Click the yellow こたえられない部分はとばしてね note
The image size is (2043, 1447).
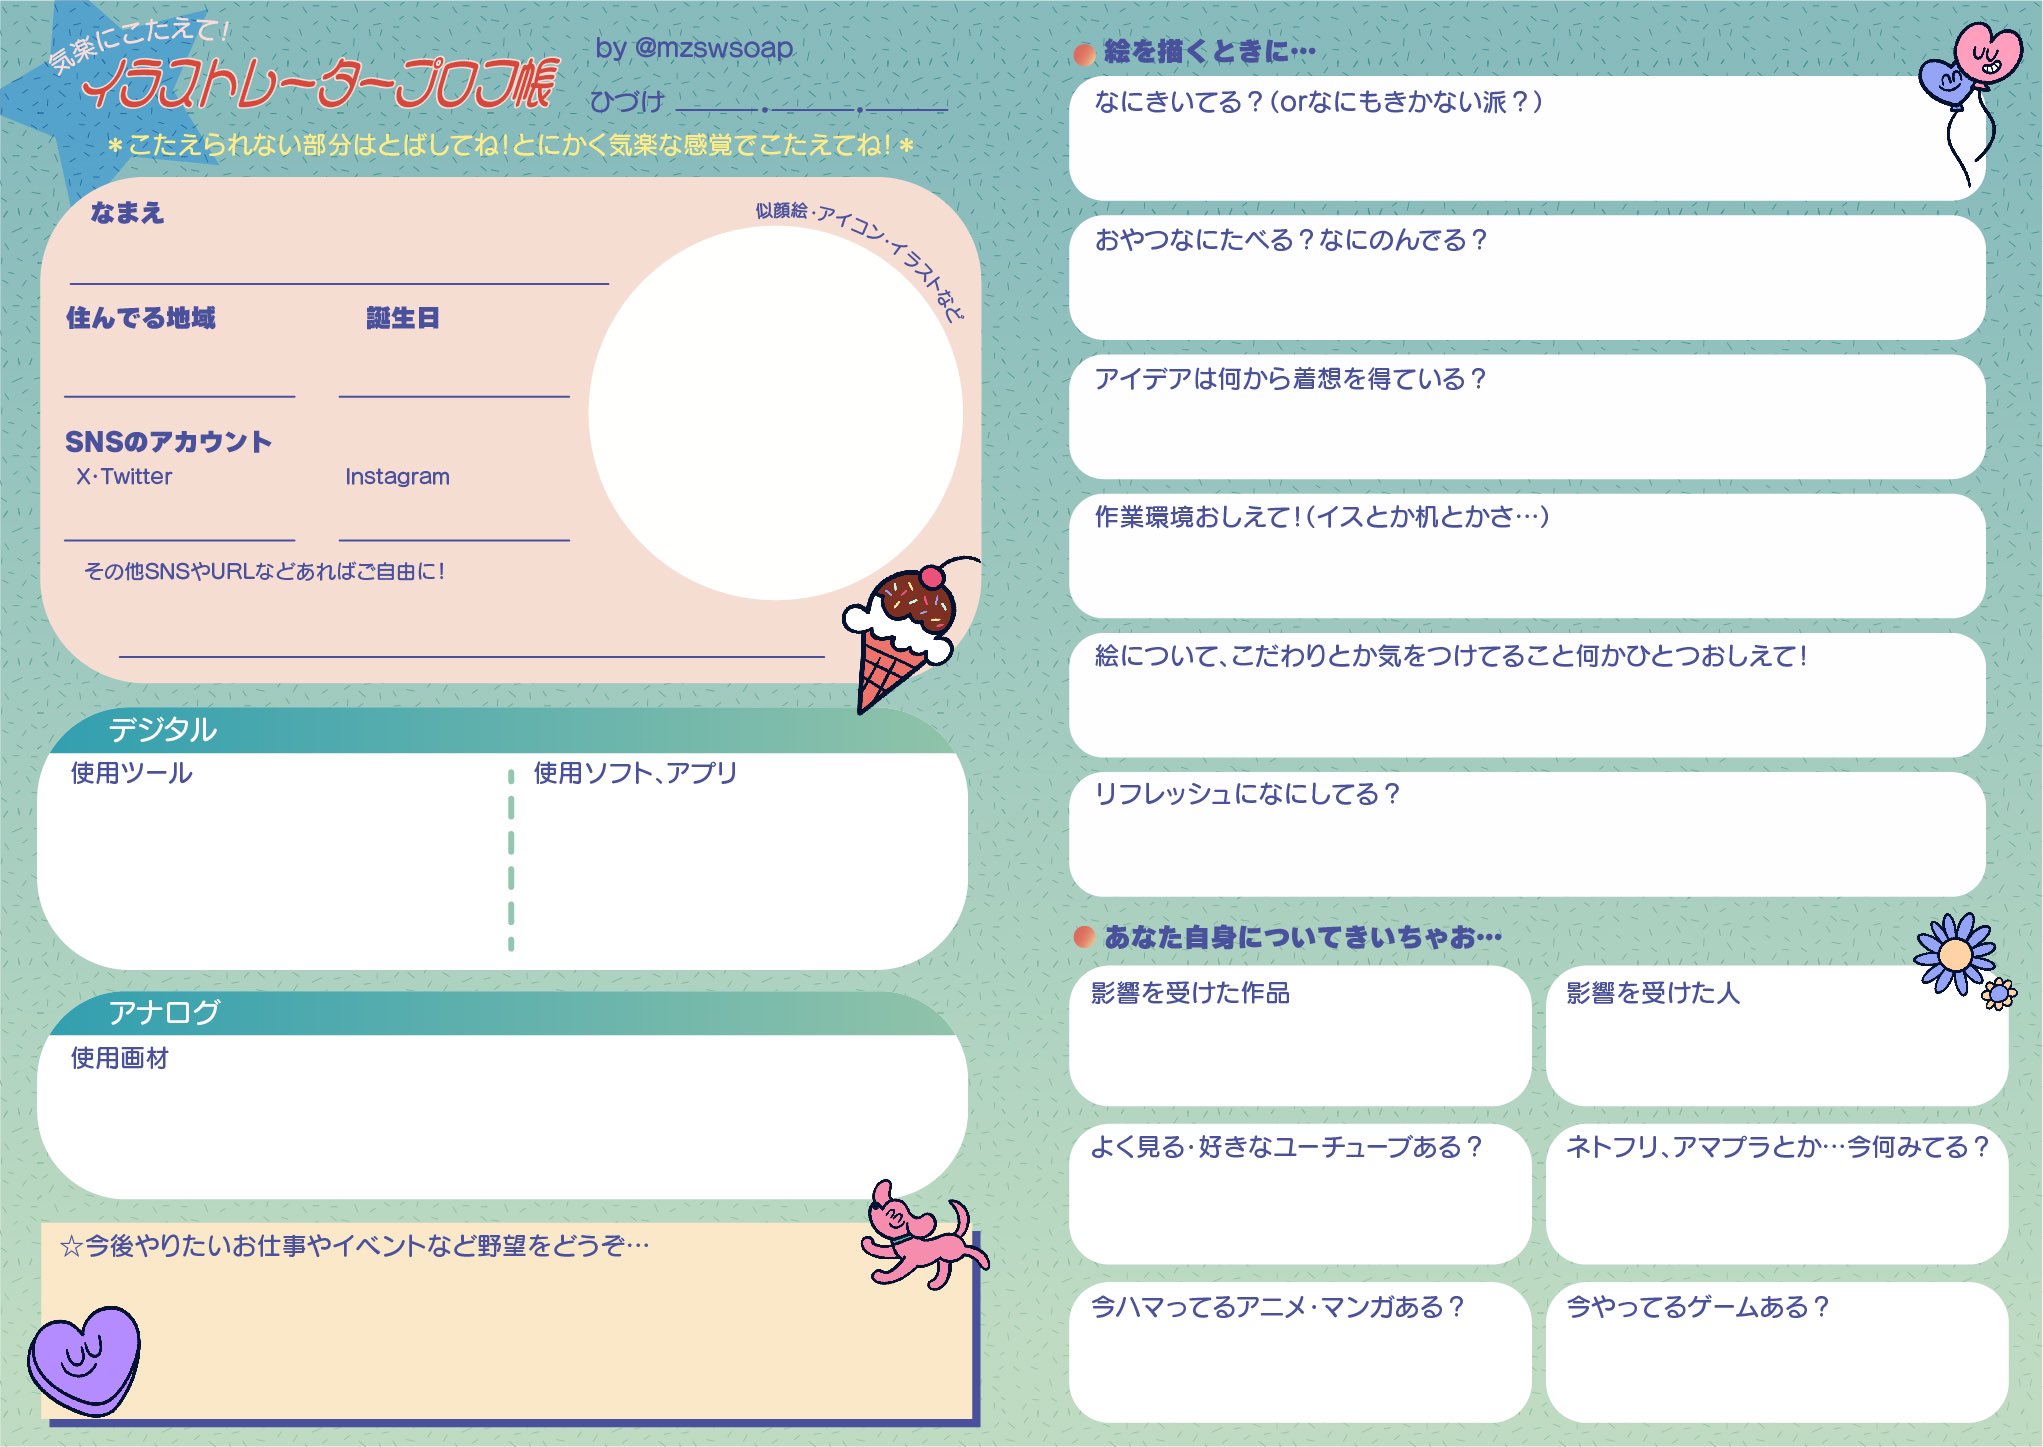(510, 145)
